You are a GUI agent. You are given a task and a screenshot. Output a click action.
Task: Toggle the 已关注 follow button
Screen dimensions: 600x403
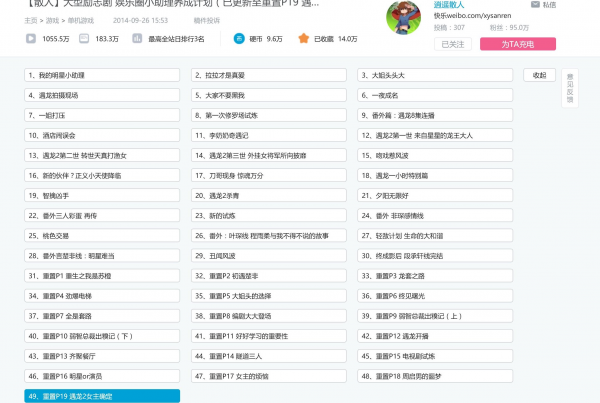[x=455, y=44]
